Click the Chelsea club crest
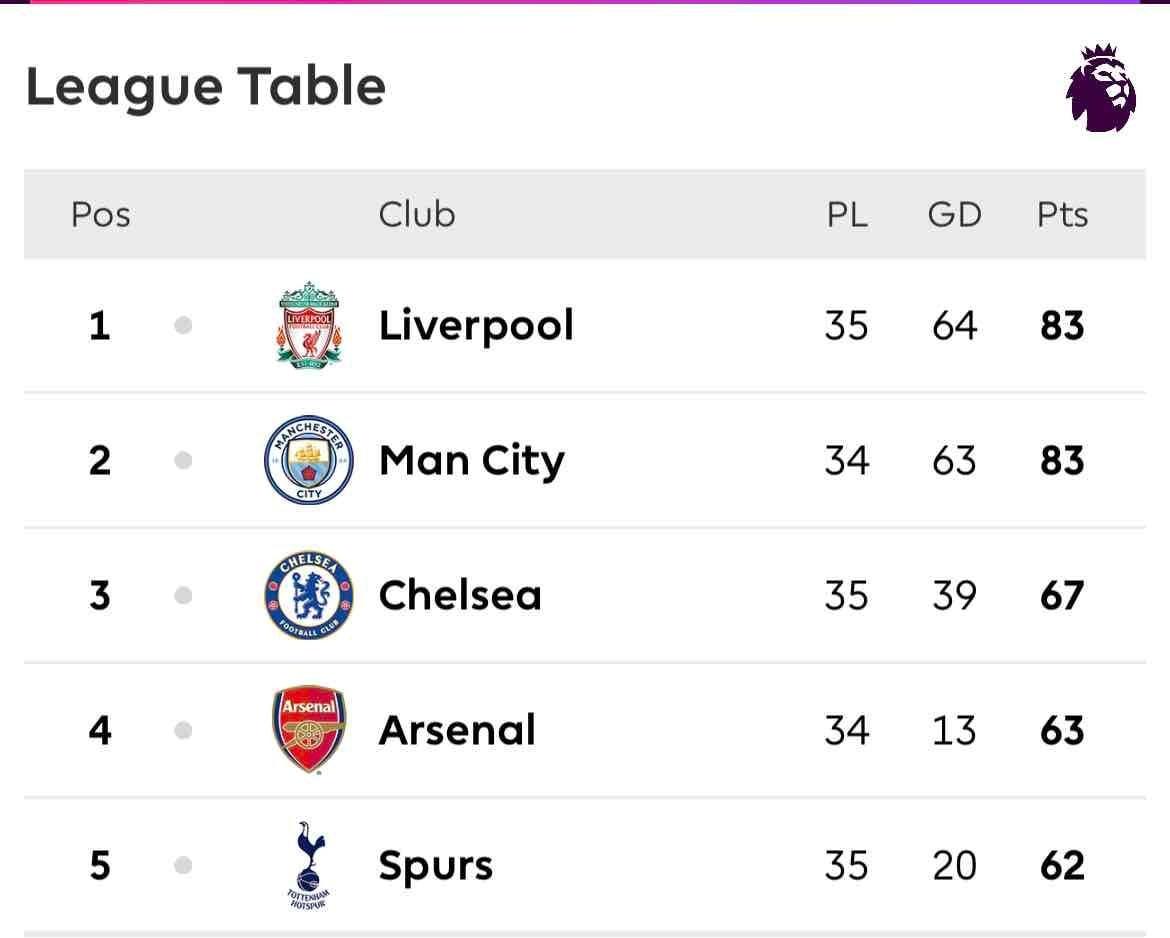 [x=309, y=595]
